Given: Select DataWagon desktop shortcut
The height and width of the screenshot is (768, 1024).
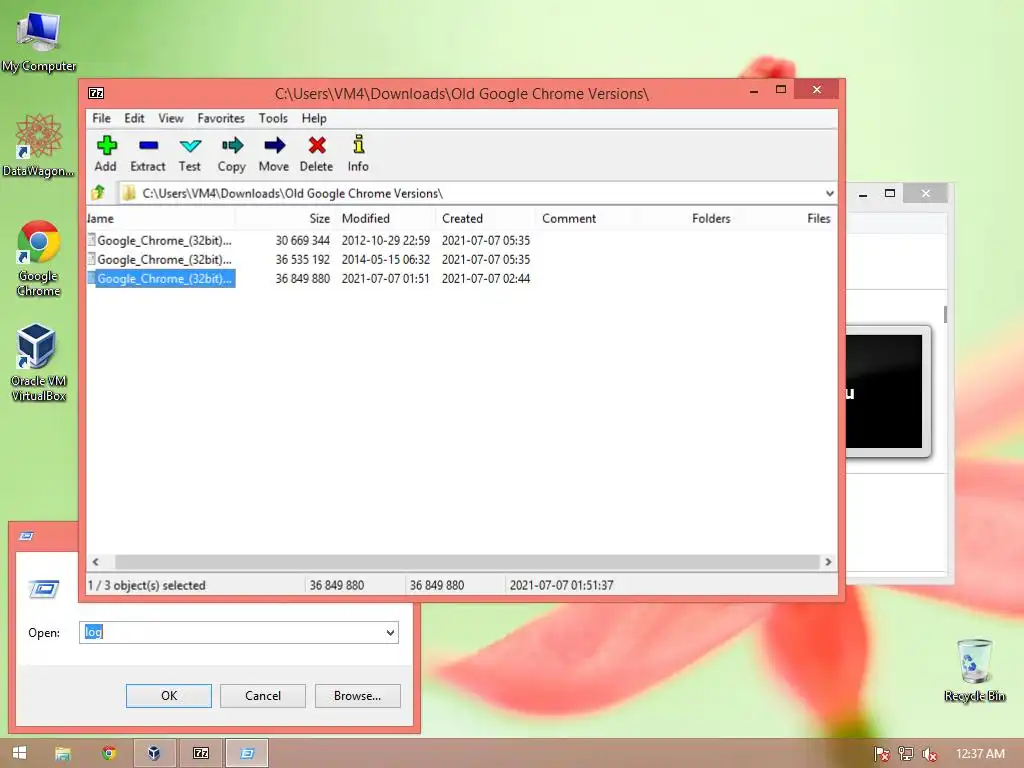Looking at the screenshot, I should tap(39, 145).
